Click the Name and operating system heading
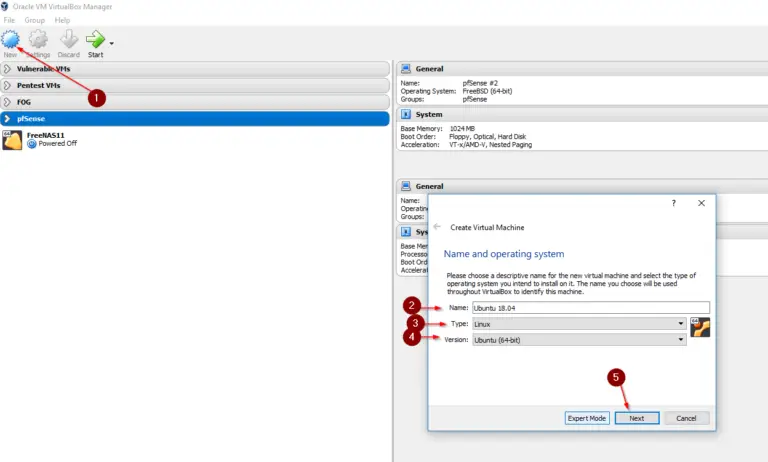 point(504,254)
